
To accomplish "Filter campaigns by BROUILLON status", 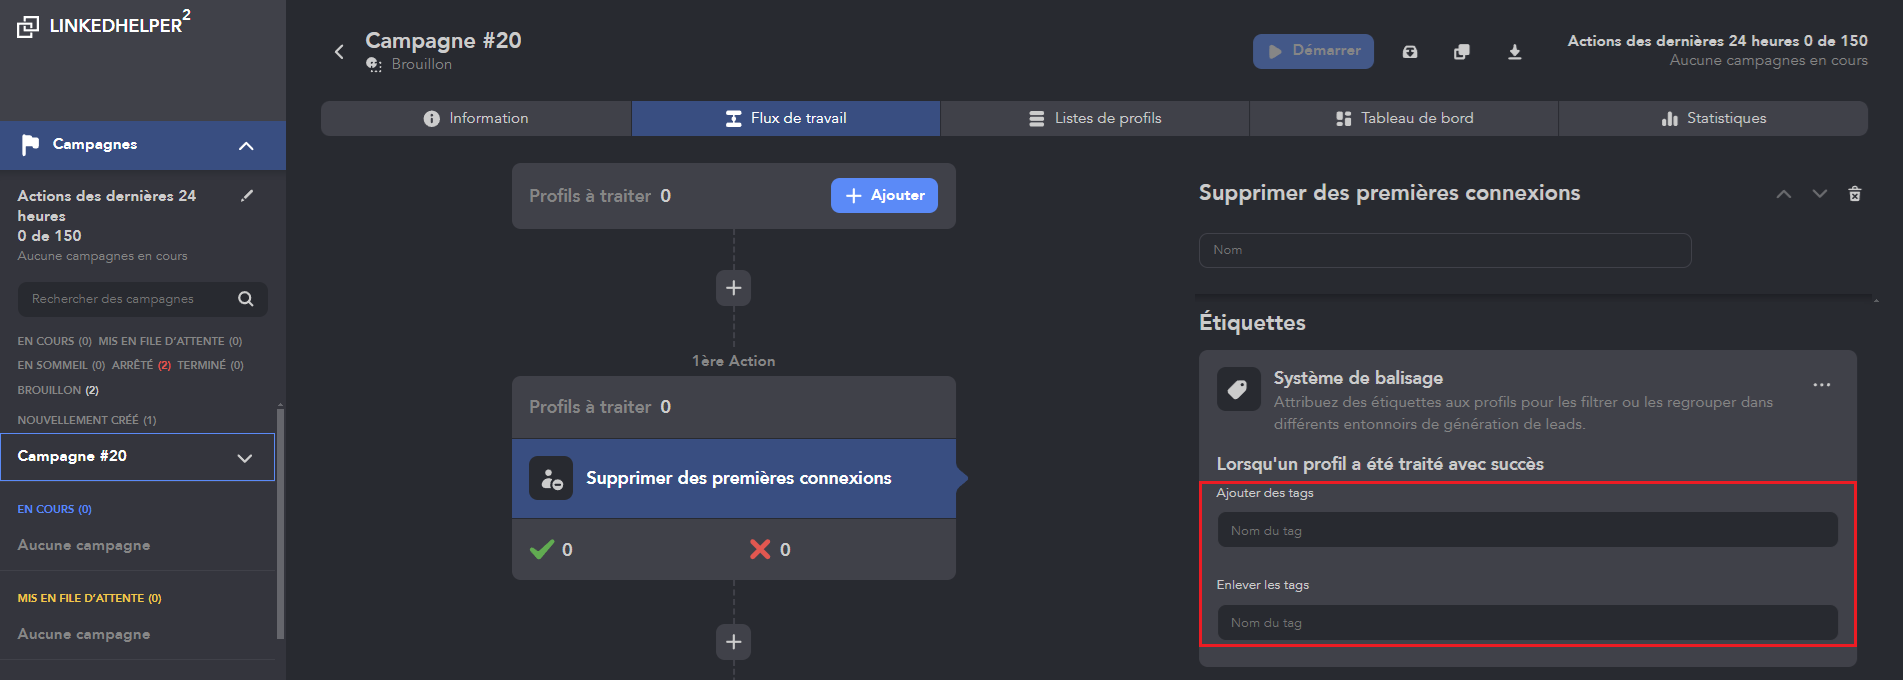I will [57, 390].
